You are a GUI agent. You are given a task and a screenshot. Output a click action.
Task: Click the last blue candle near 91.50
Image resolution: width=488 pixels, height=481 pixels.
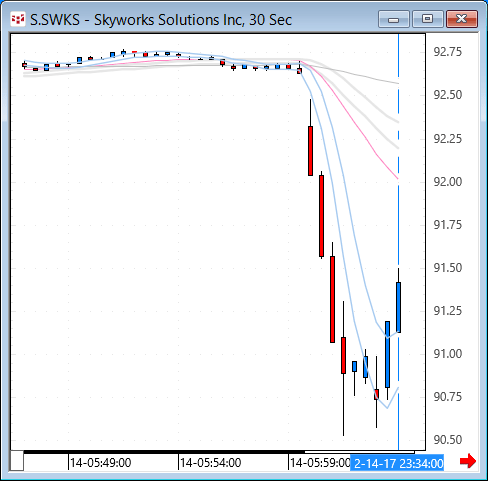pyautogui.click(x=398, y=307)
